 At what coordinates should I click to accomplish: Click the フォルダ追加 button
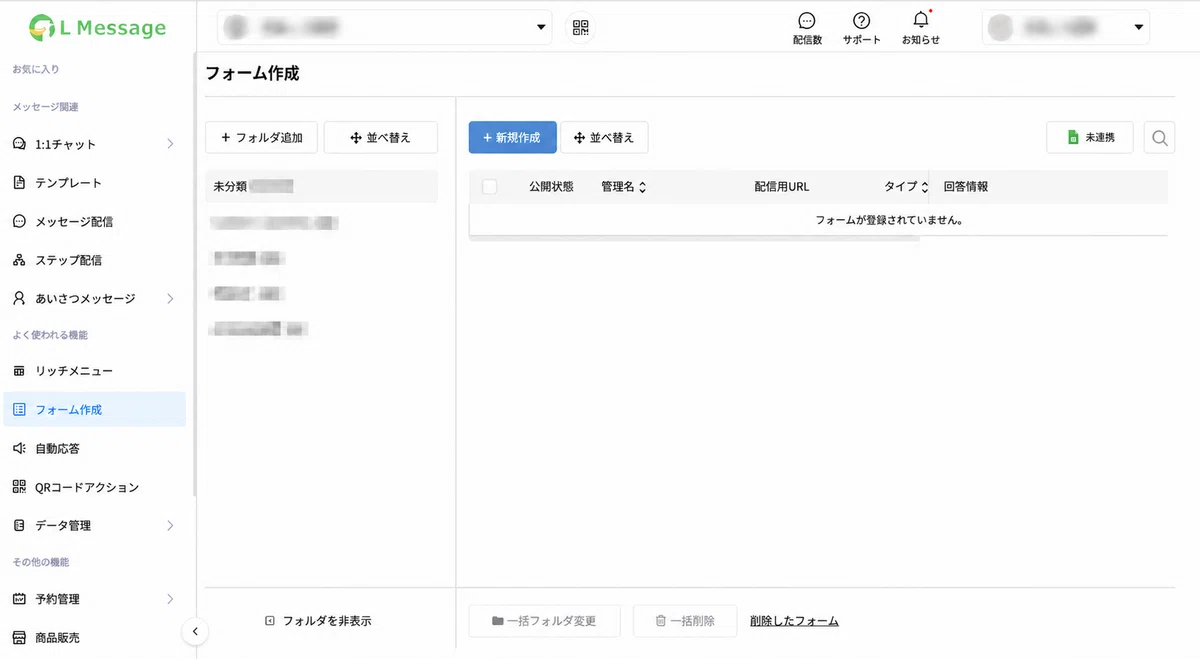[261, 138]
